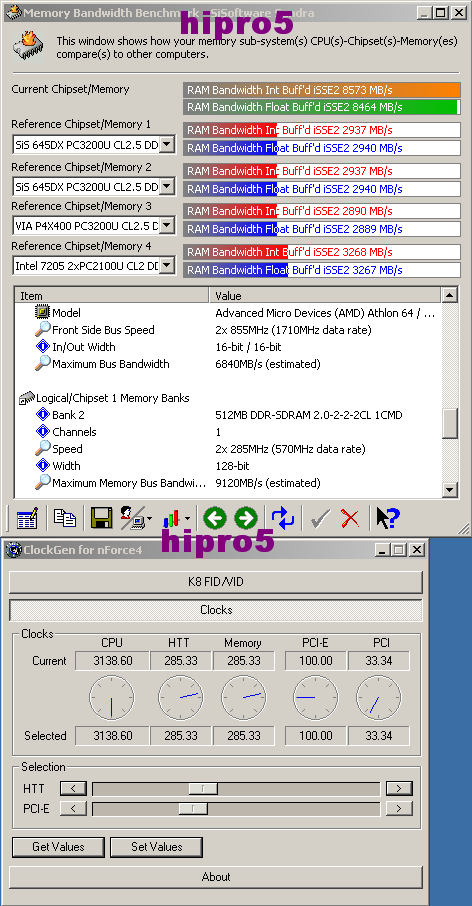Click the Get Values button
472x906 pixels.
pyautogui.click(x=58, y=846)
